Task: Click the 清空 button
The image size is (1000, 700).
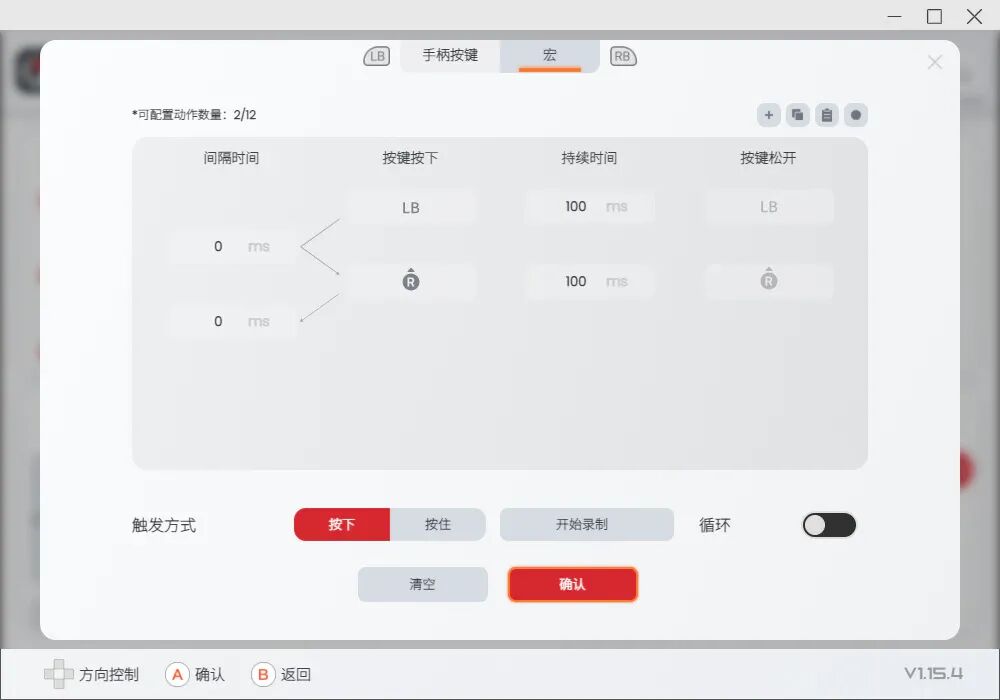Action: tap(423, 584)
